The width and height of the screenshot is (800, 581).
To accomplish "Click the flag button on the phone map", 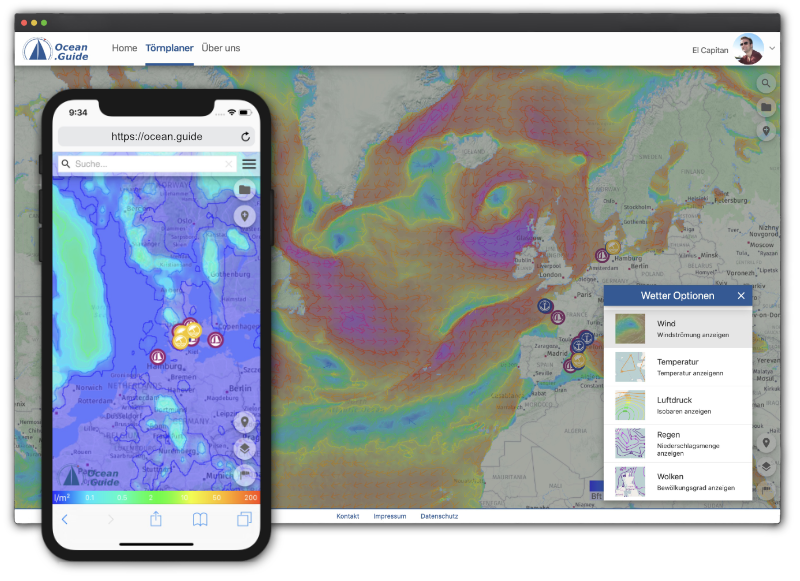I will (245, 475).
